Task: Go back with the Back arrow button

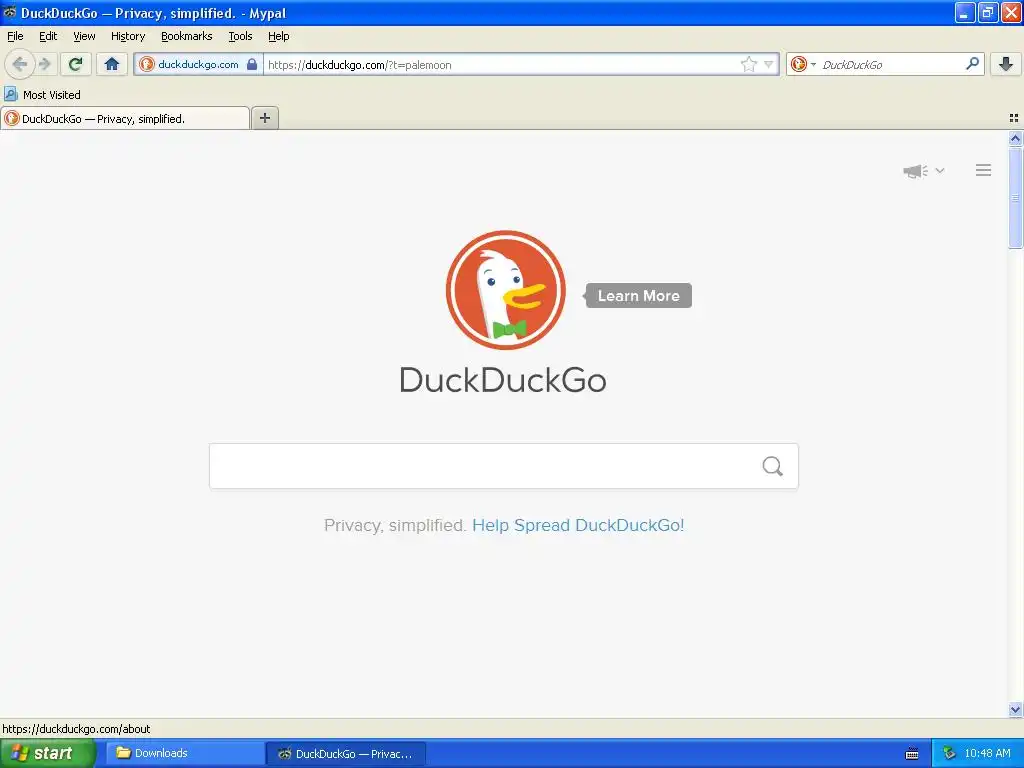Action: [x=20, y=64]
